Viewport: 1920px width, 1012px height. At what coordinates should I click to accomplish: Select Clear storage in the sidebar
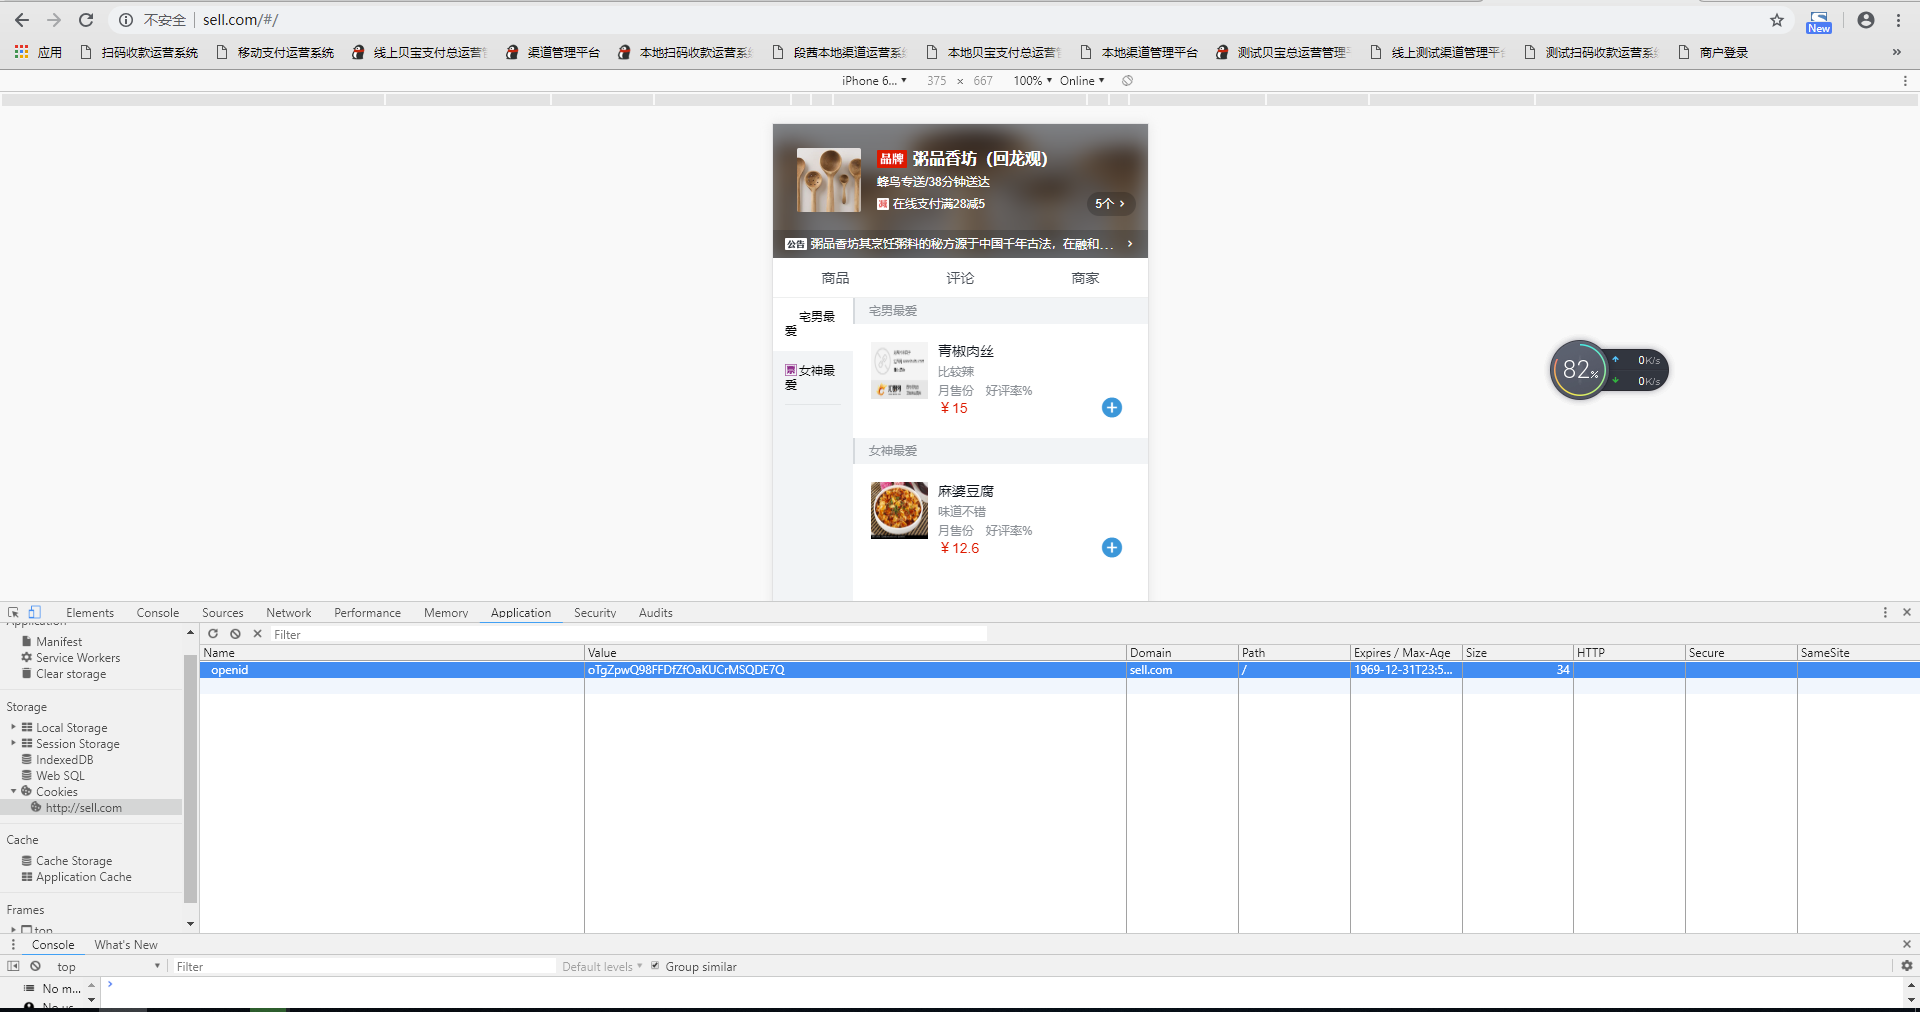70,674
